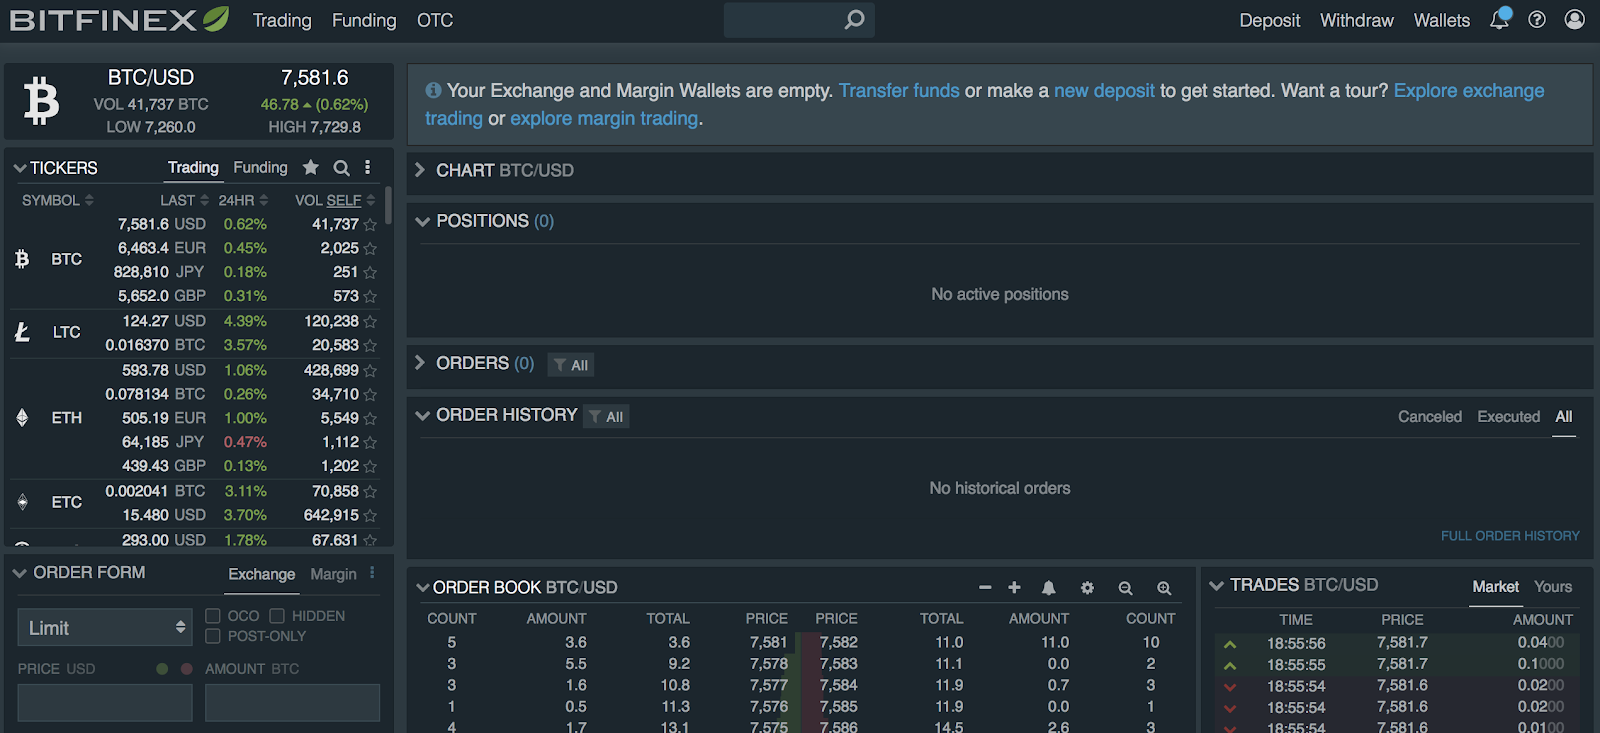Click Deposit in the top bar
Viewport: 1600px width, 733px height.
click(x=1270, y=20)
